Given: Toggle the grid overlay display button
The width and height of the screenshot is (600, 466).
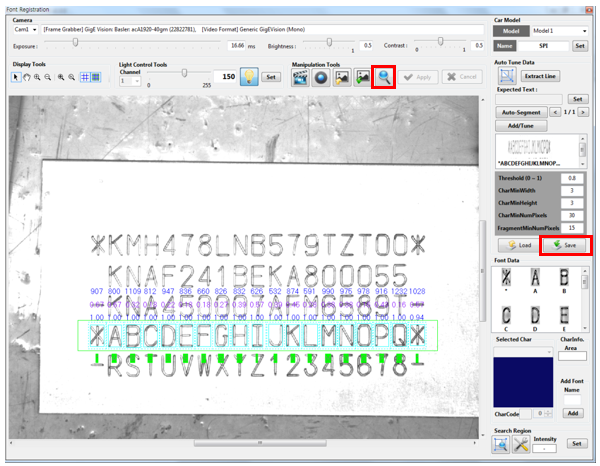Looking at the screenshot, I should (83, 77).
